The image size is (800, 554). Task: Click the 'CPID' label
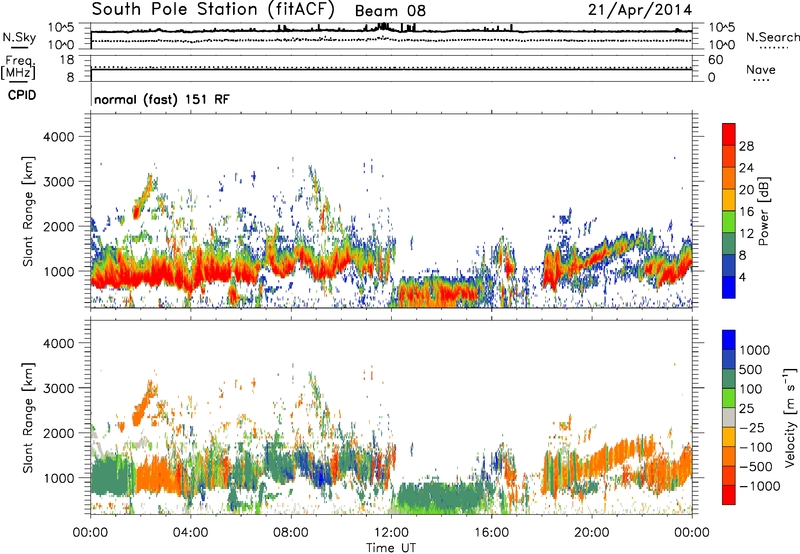[x=22, y=95]
